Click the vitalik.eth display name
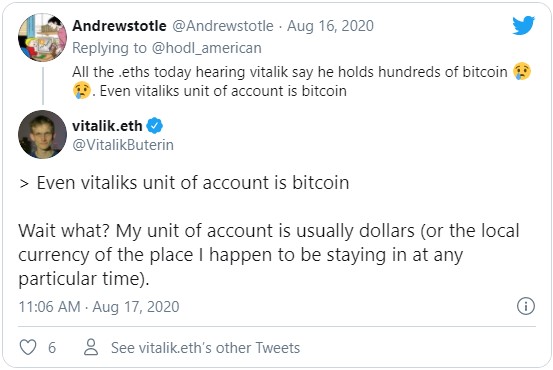553x370 pixels. click(107, 126)
